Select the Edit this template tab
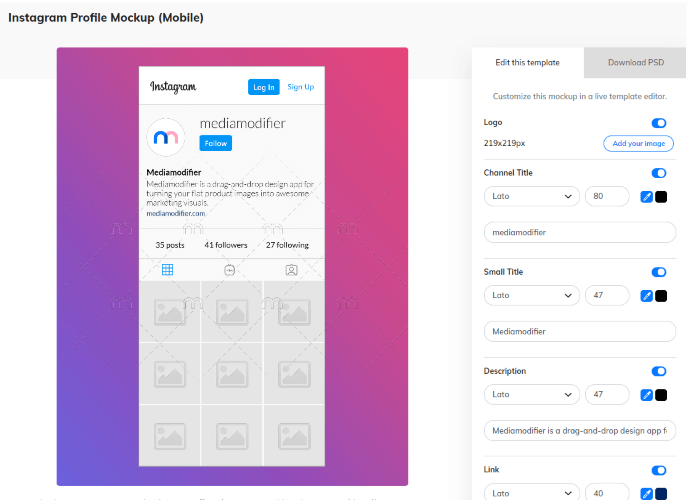 point(527,63)
